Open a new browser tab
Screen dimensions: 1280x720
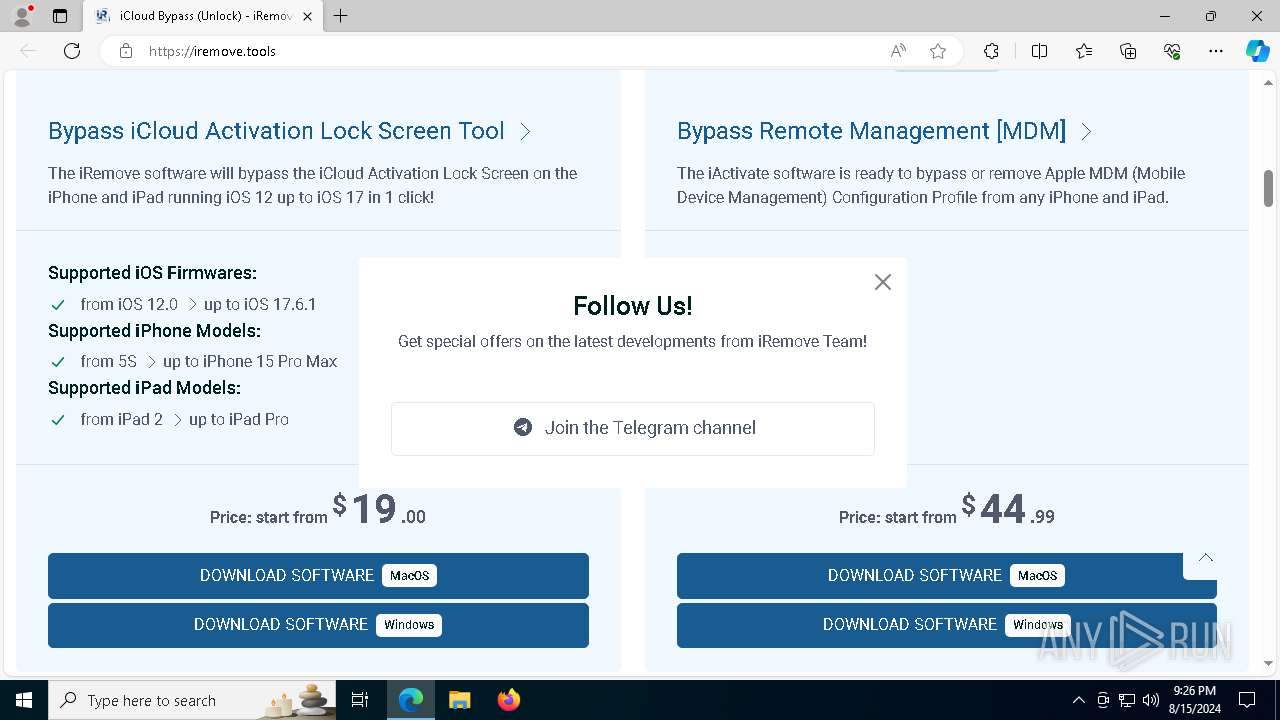coord(340,16)
